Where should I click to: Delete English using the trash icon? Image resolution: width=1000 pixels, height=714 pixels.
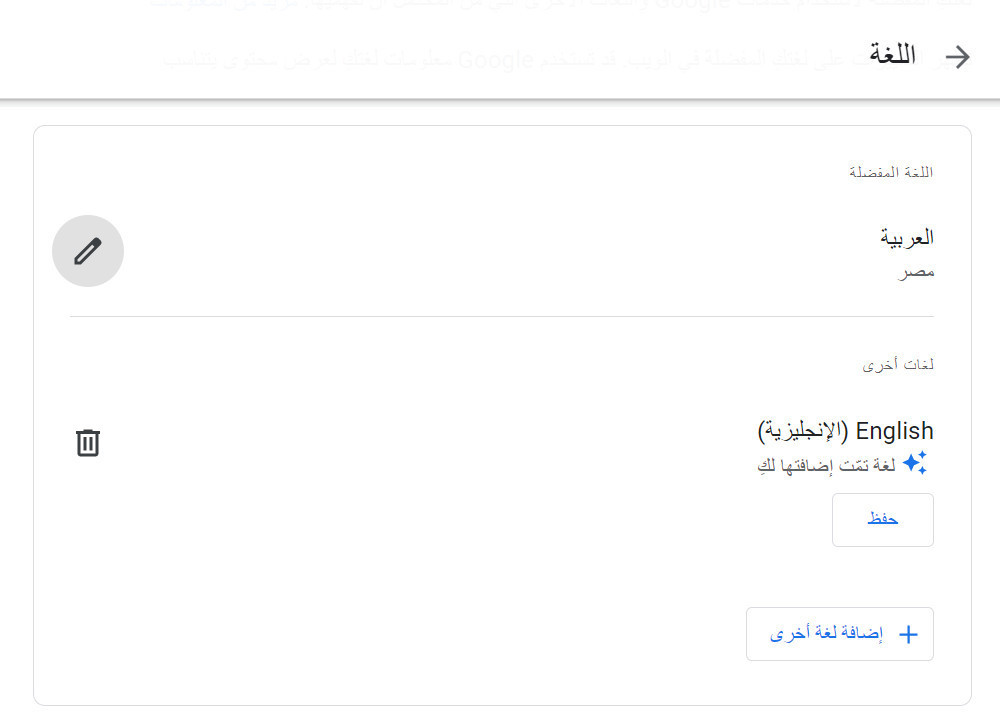(x=88, y=442)
